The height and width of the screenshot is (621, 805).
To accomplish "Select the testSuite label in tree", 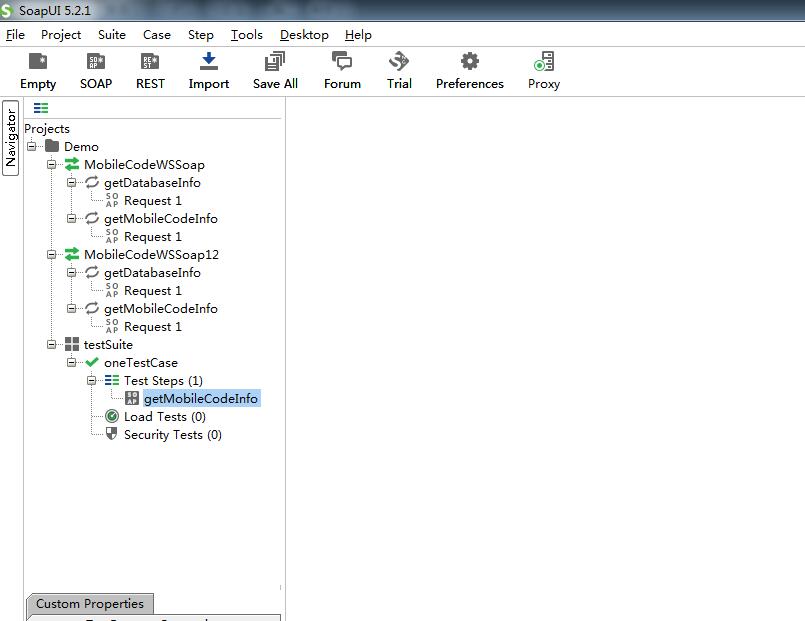I will [108, 344].
